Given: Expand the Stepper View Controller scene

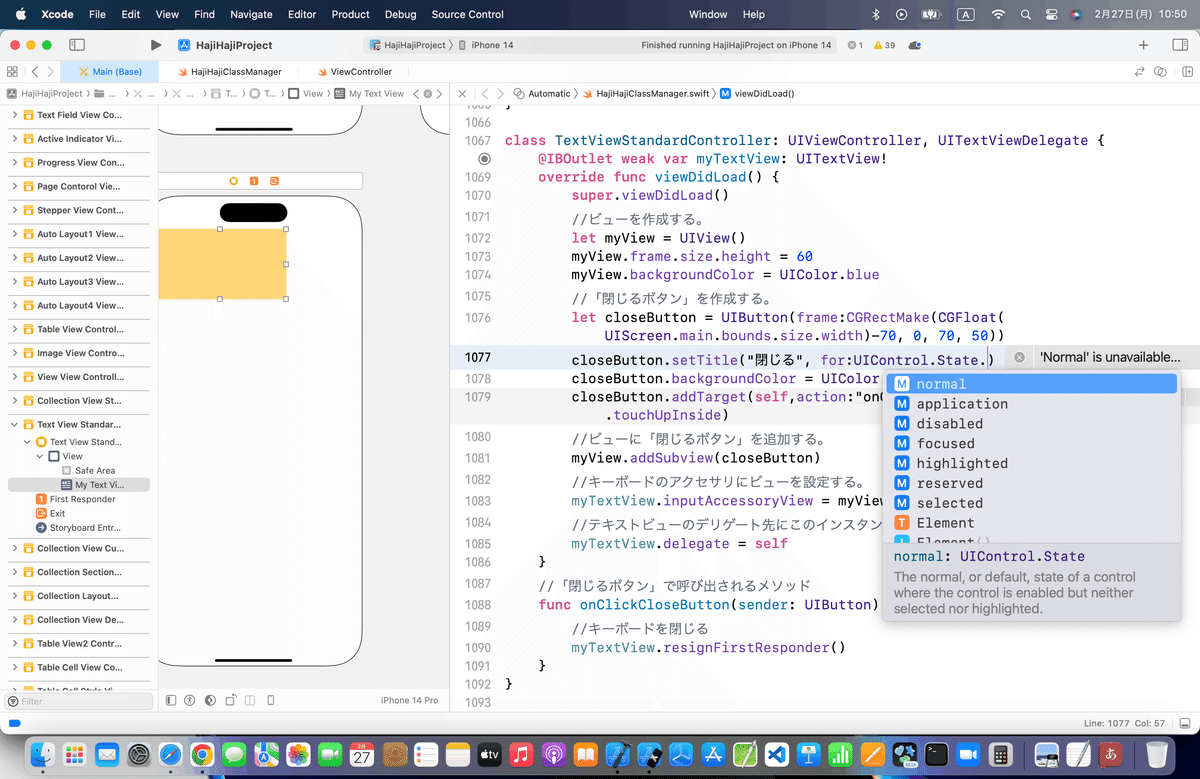Looking at the screenshot, I should 15,211.
